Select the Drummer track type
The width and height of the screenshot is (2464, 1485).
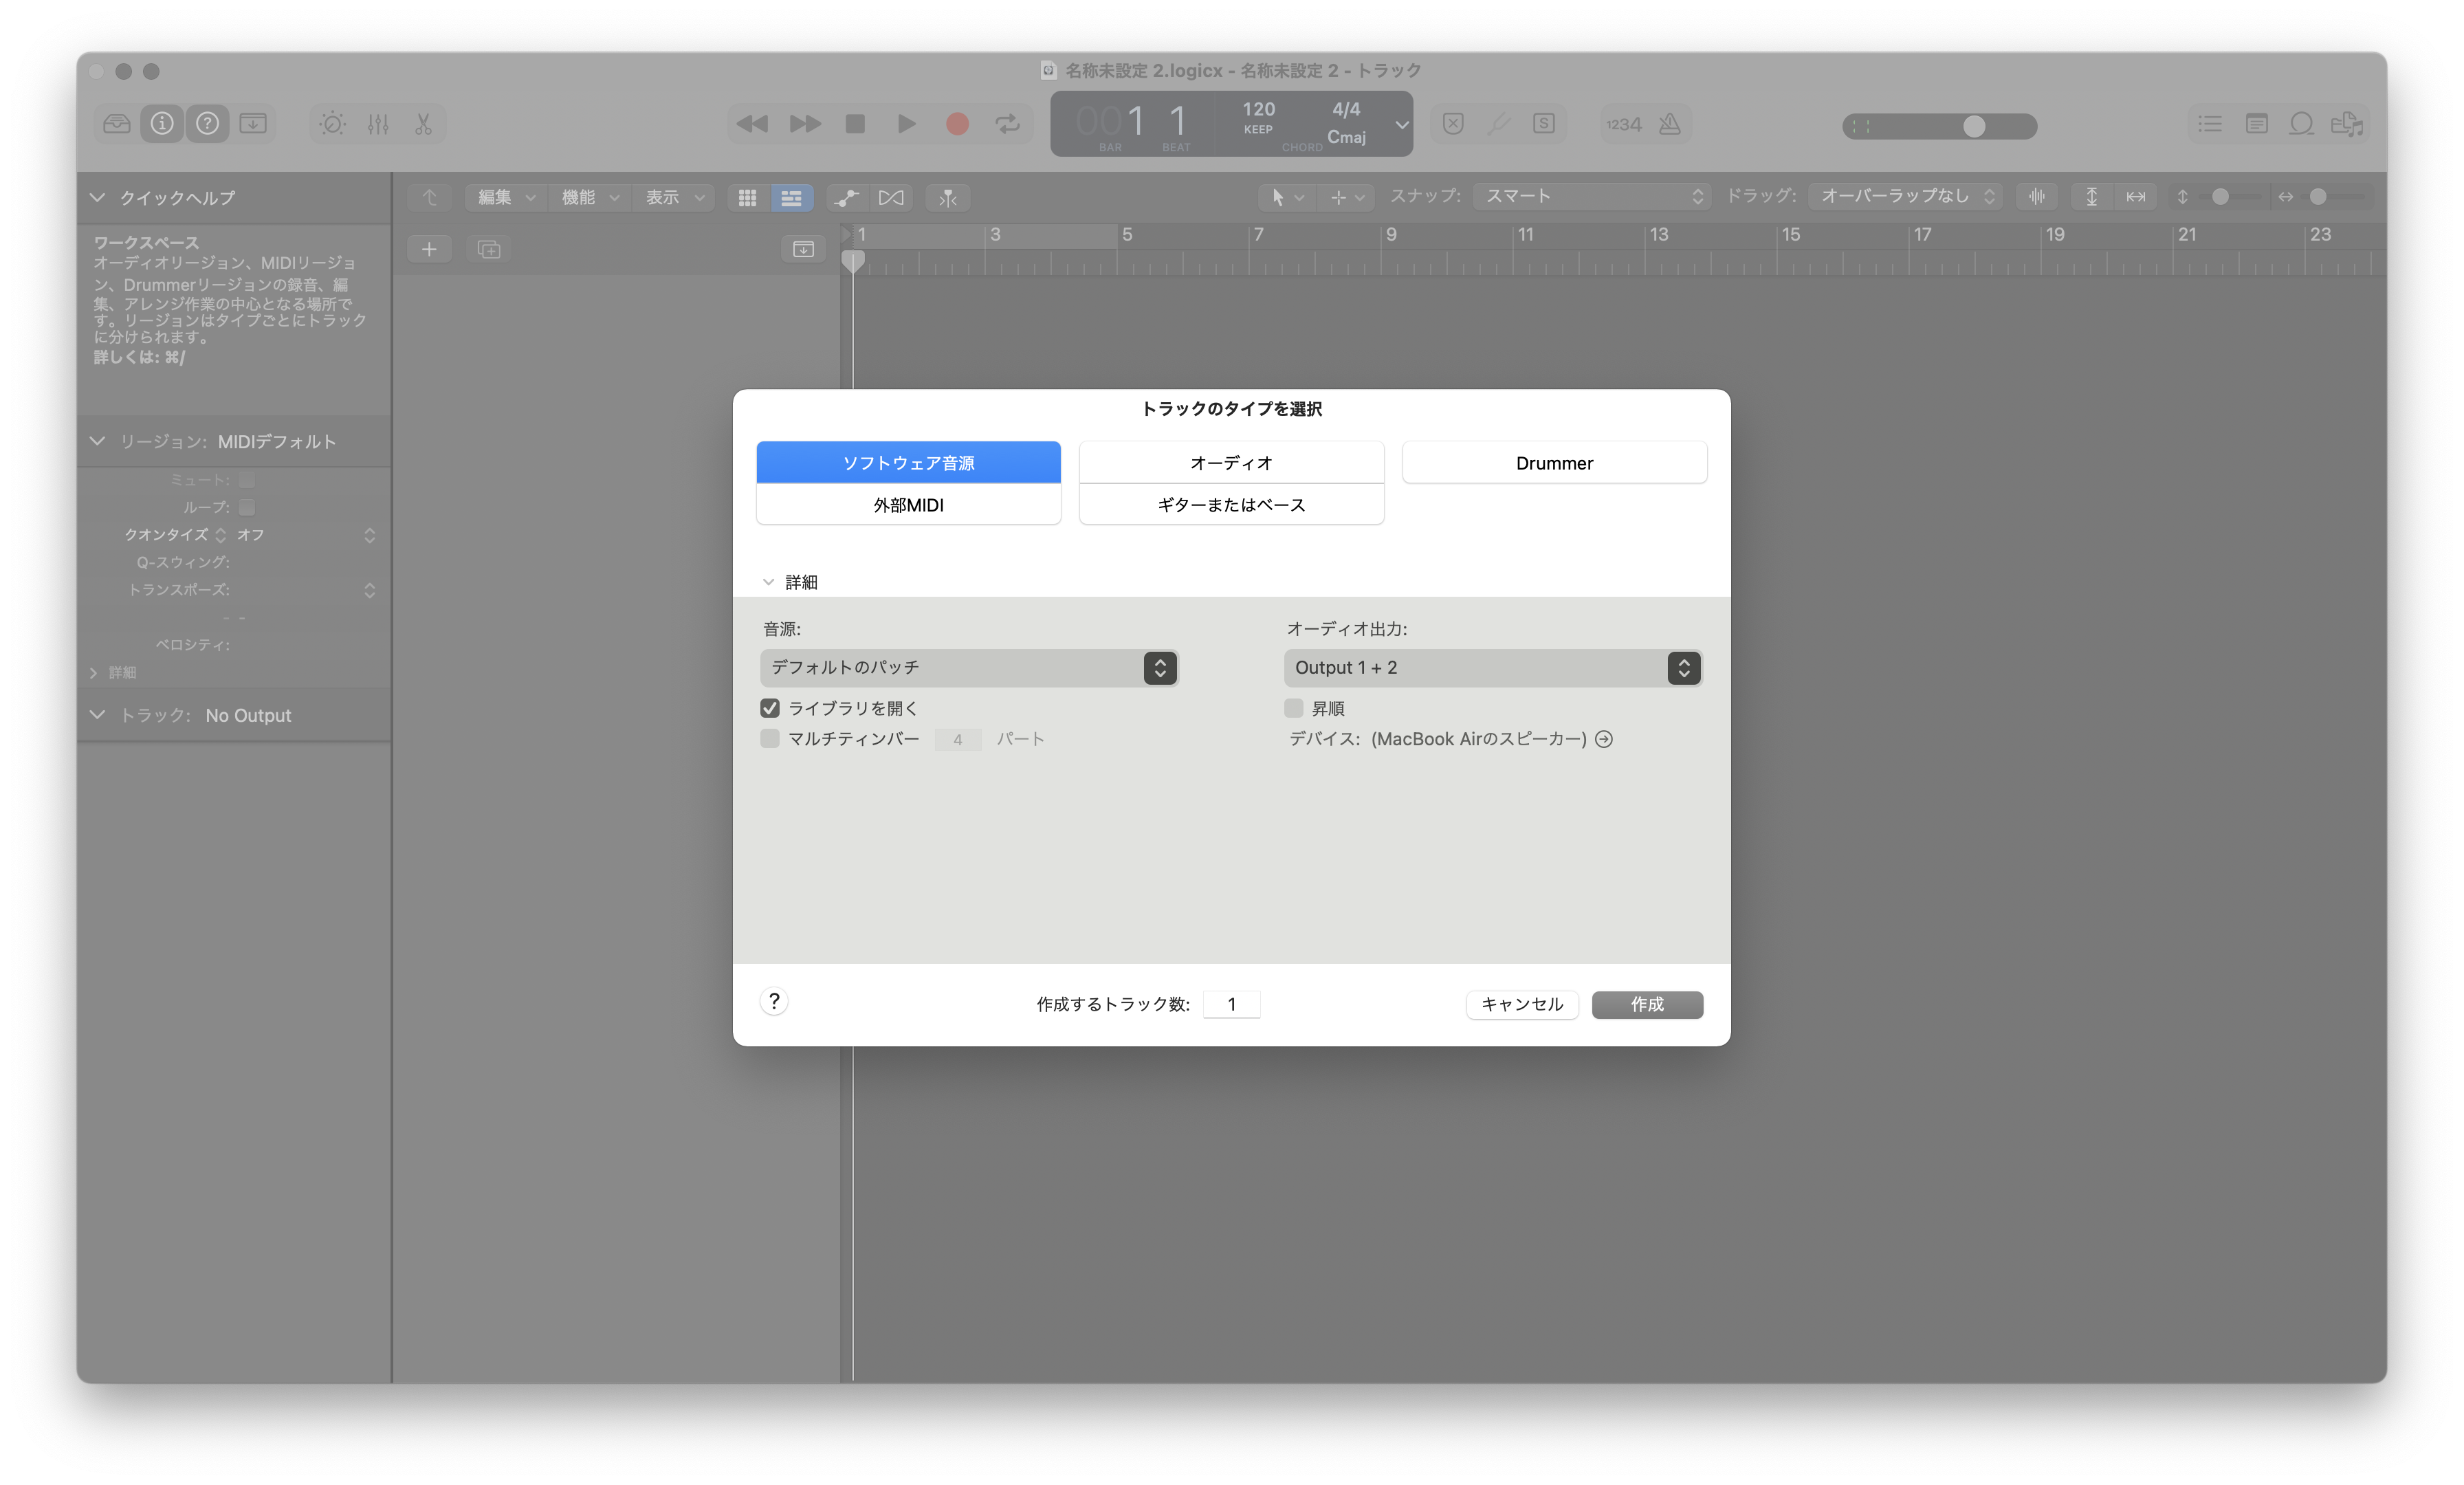coord(1554,463)
